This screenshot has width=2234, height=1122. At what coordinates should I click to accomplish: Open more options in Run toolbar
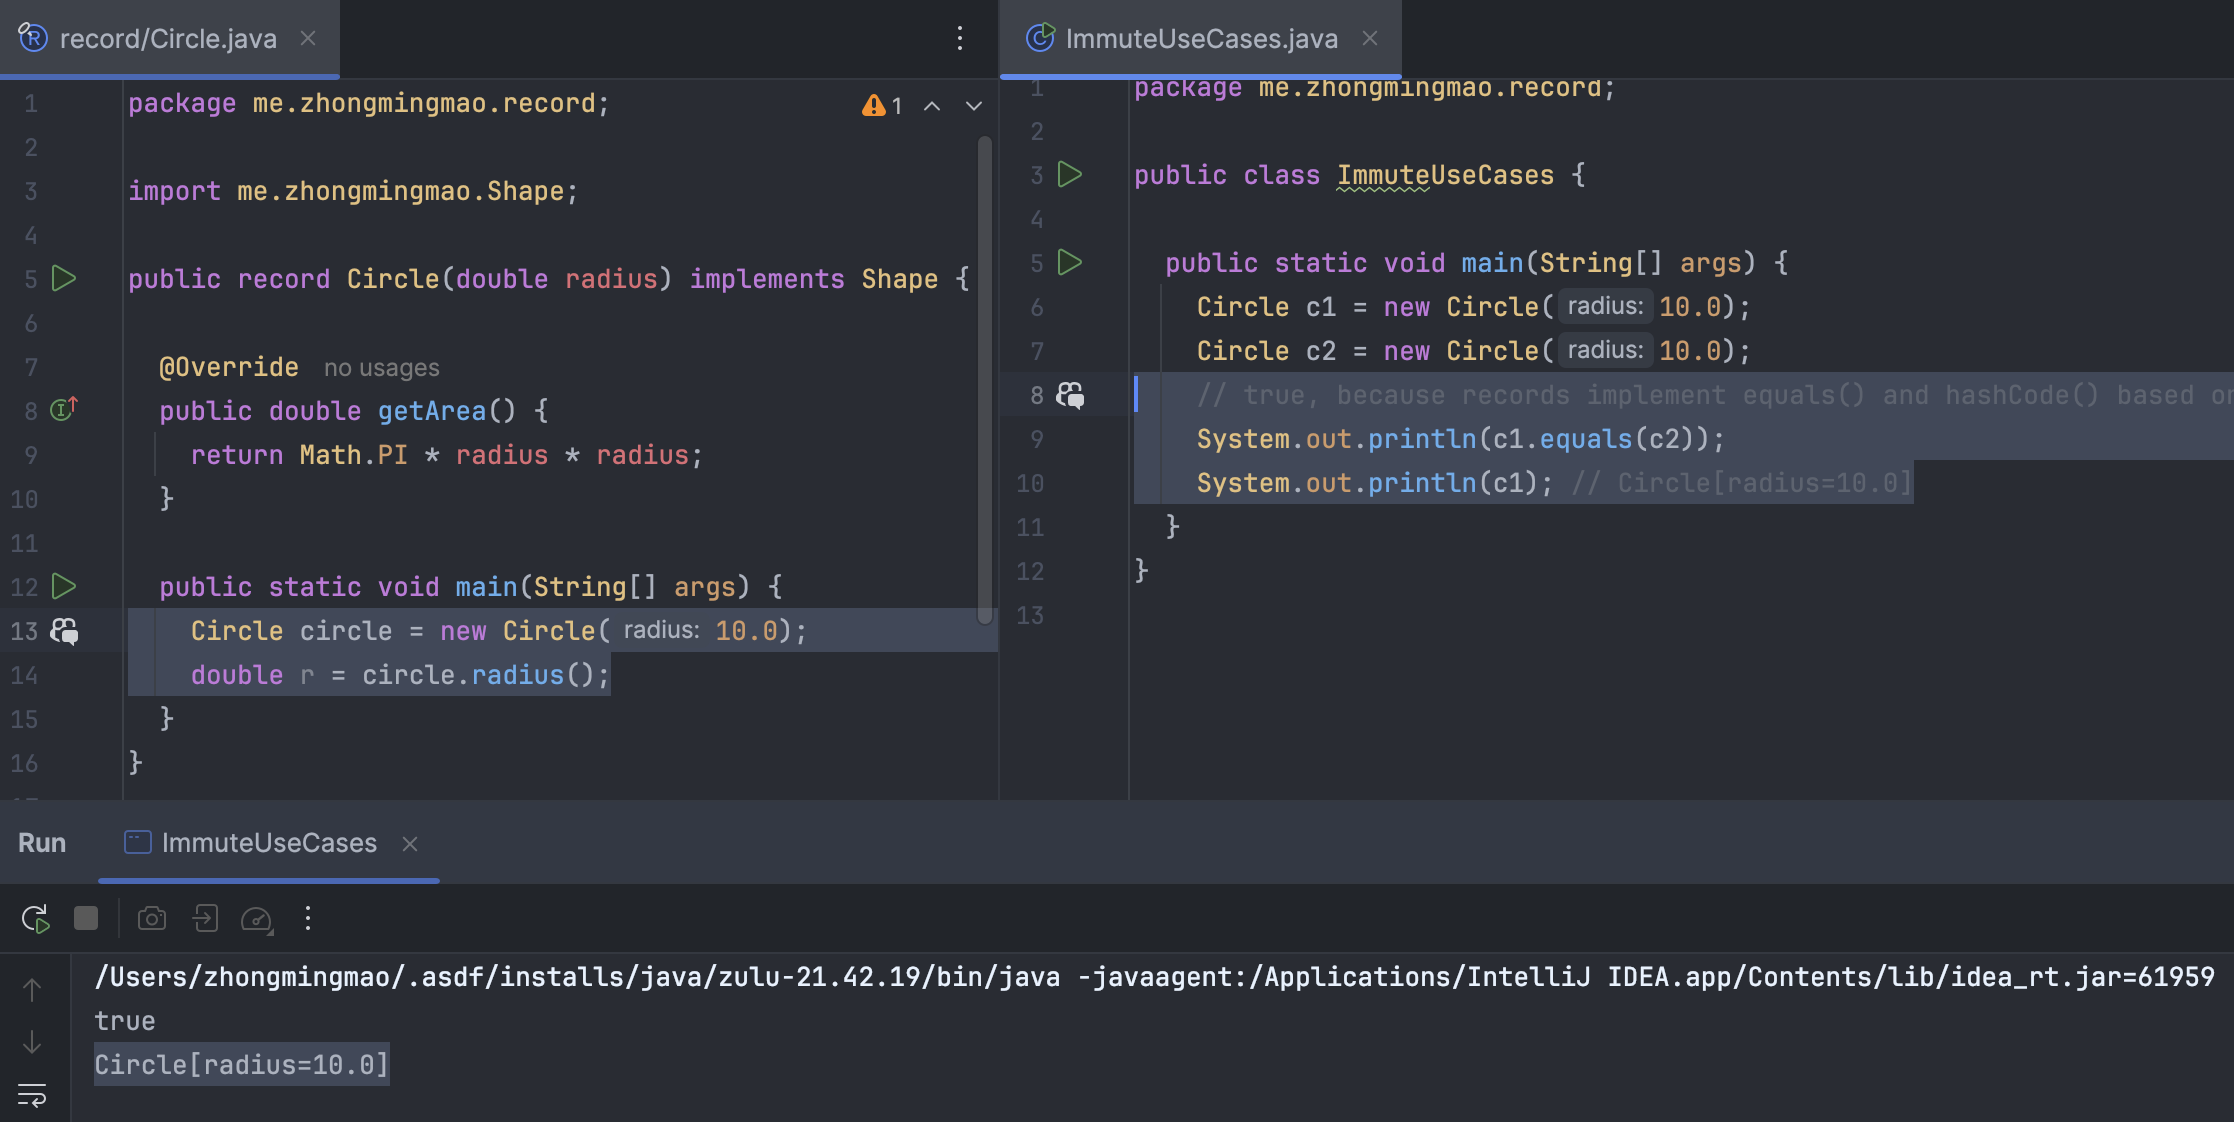[x=308, y=919]
